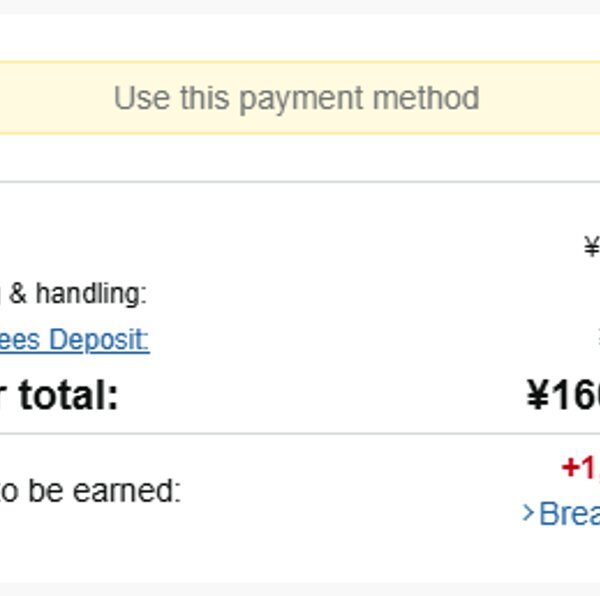Open the Fees Deposit link
The width and height of the screenshot is (600, 596).
click(74, 340)
